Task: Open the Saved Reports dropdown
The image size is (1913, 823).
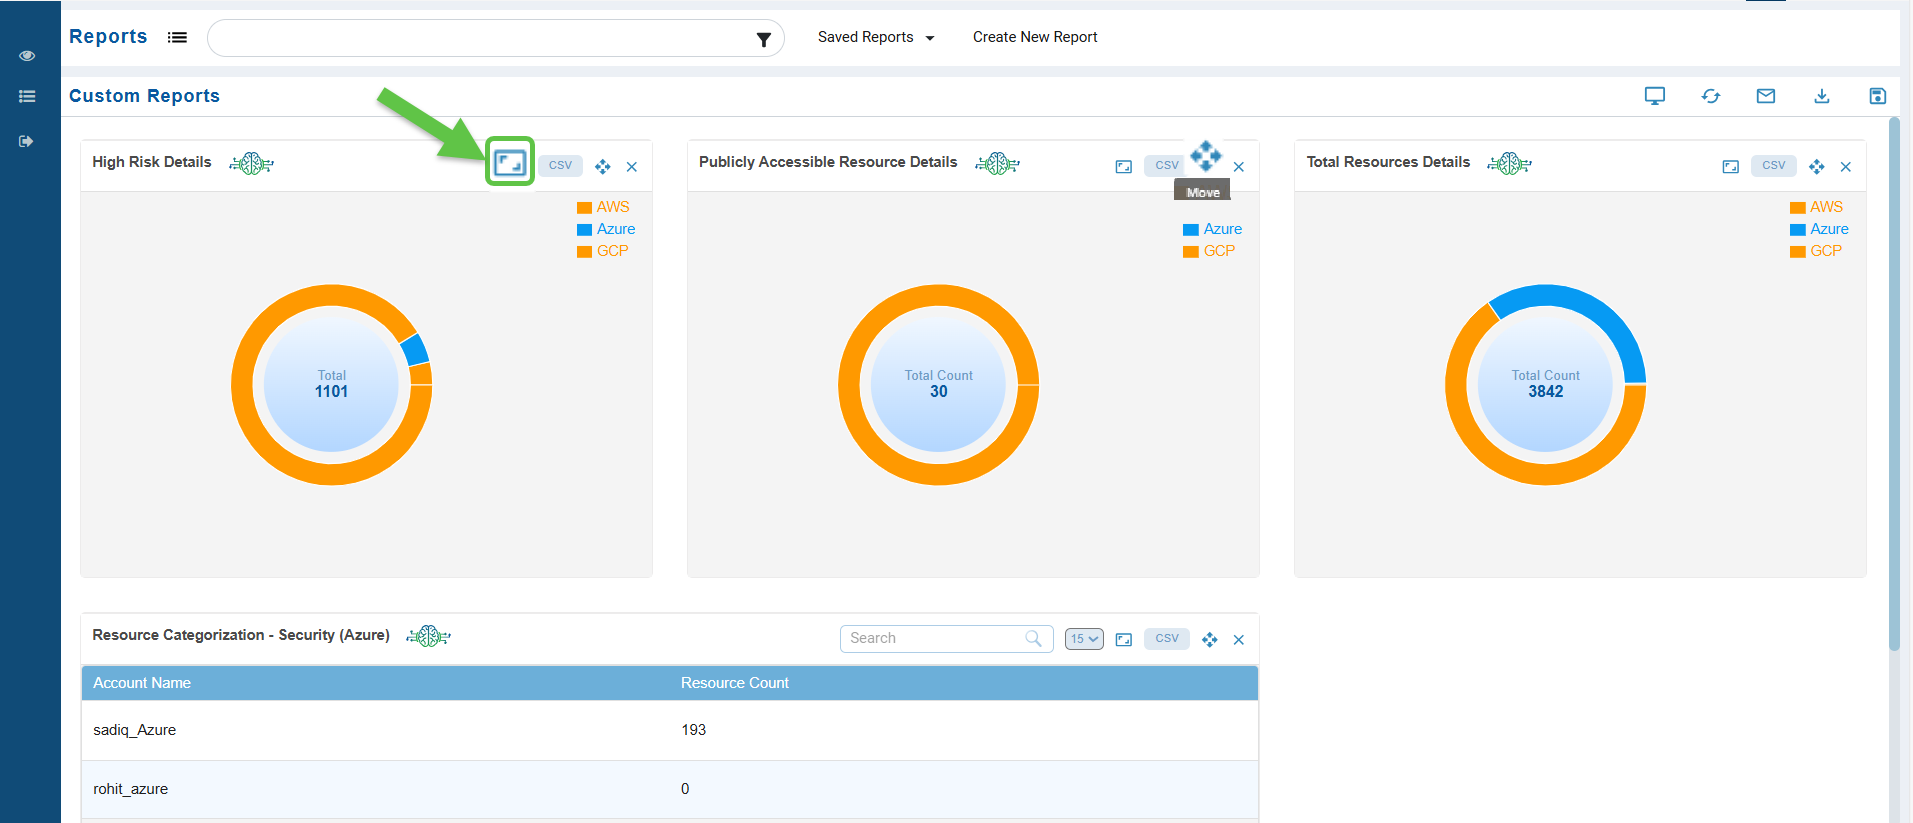Action: tap(875, 37)
